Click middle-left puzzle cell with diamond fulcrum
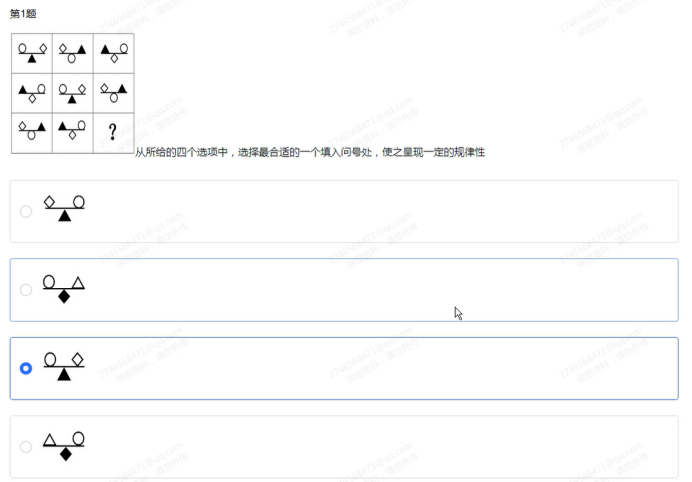 tap(32, 92)
